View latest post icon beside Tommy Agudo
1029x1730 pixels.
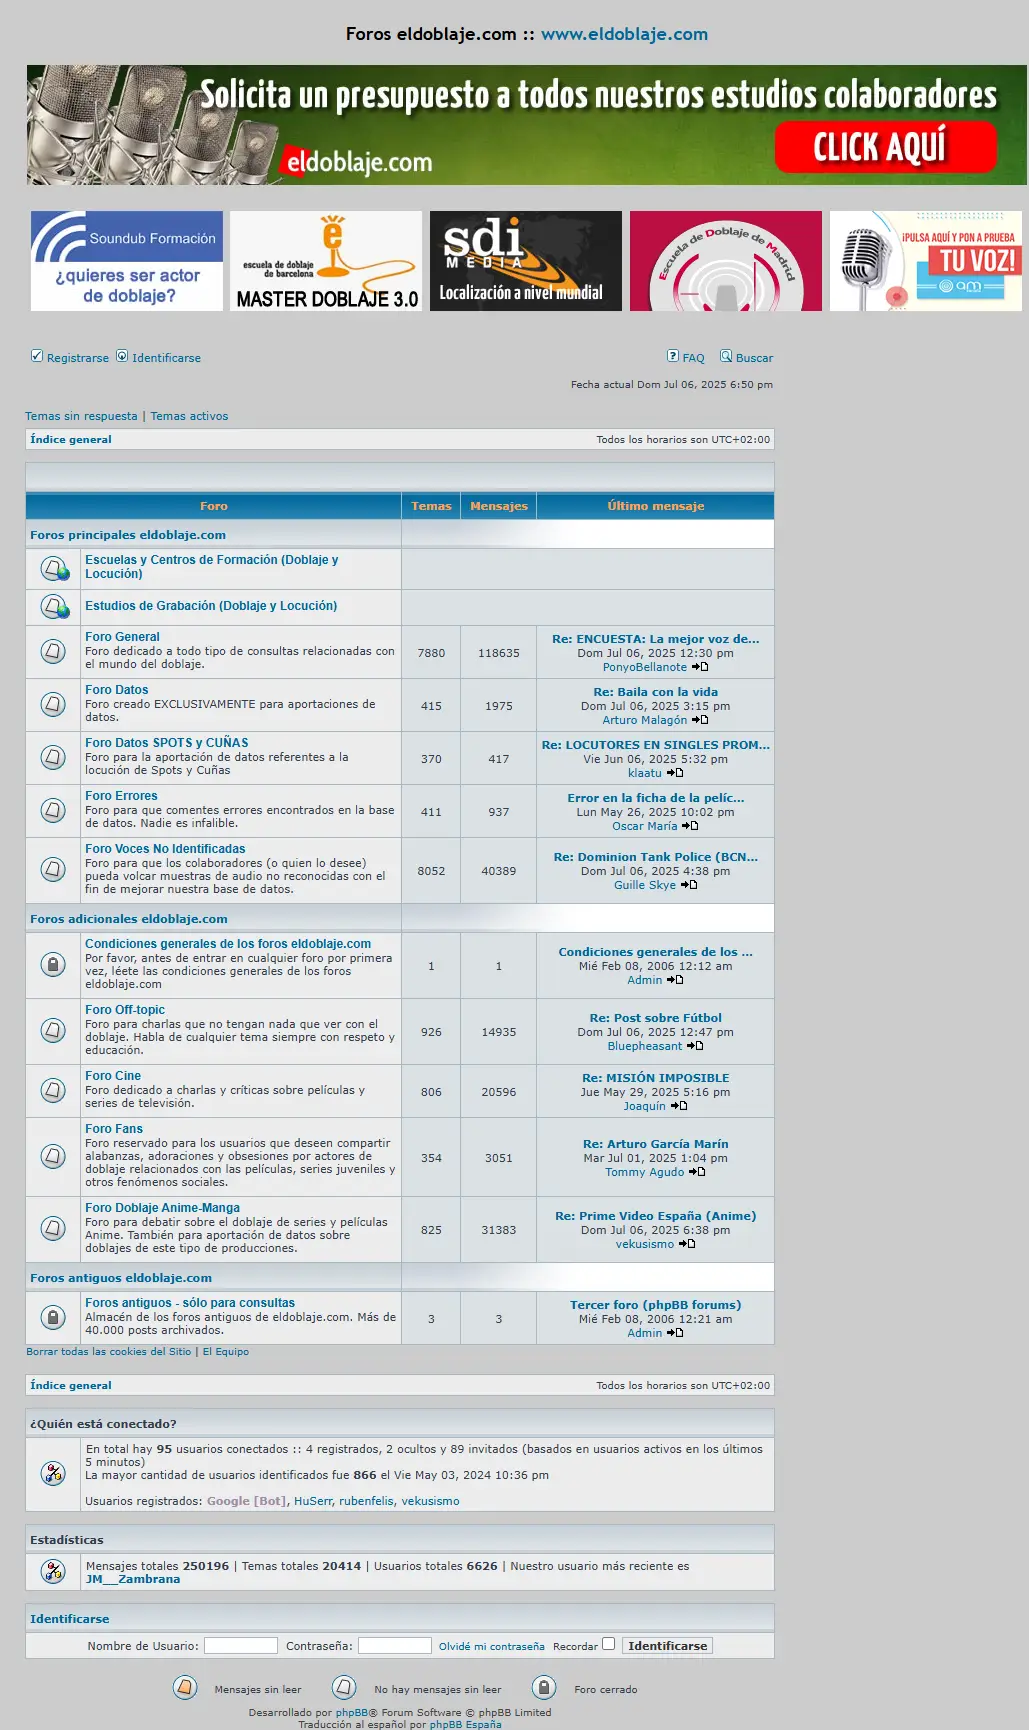coord(697,1172)
